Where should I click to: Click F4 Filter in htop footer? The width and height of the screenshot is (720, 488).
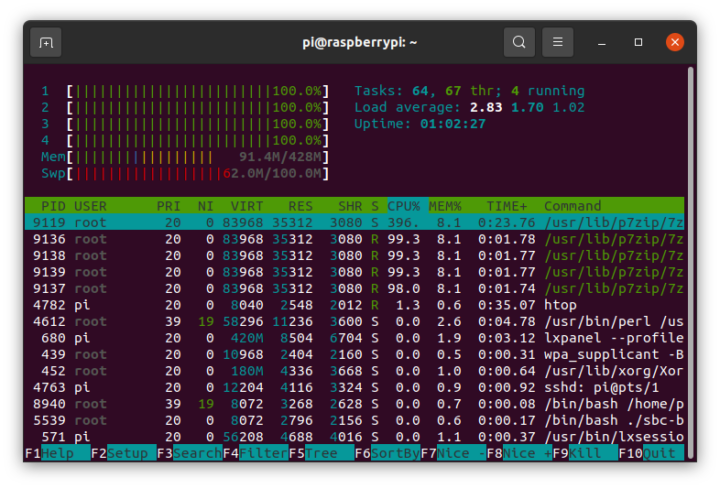coord(256,453)
